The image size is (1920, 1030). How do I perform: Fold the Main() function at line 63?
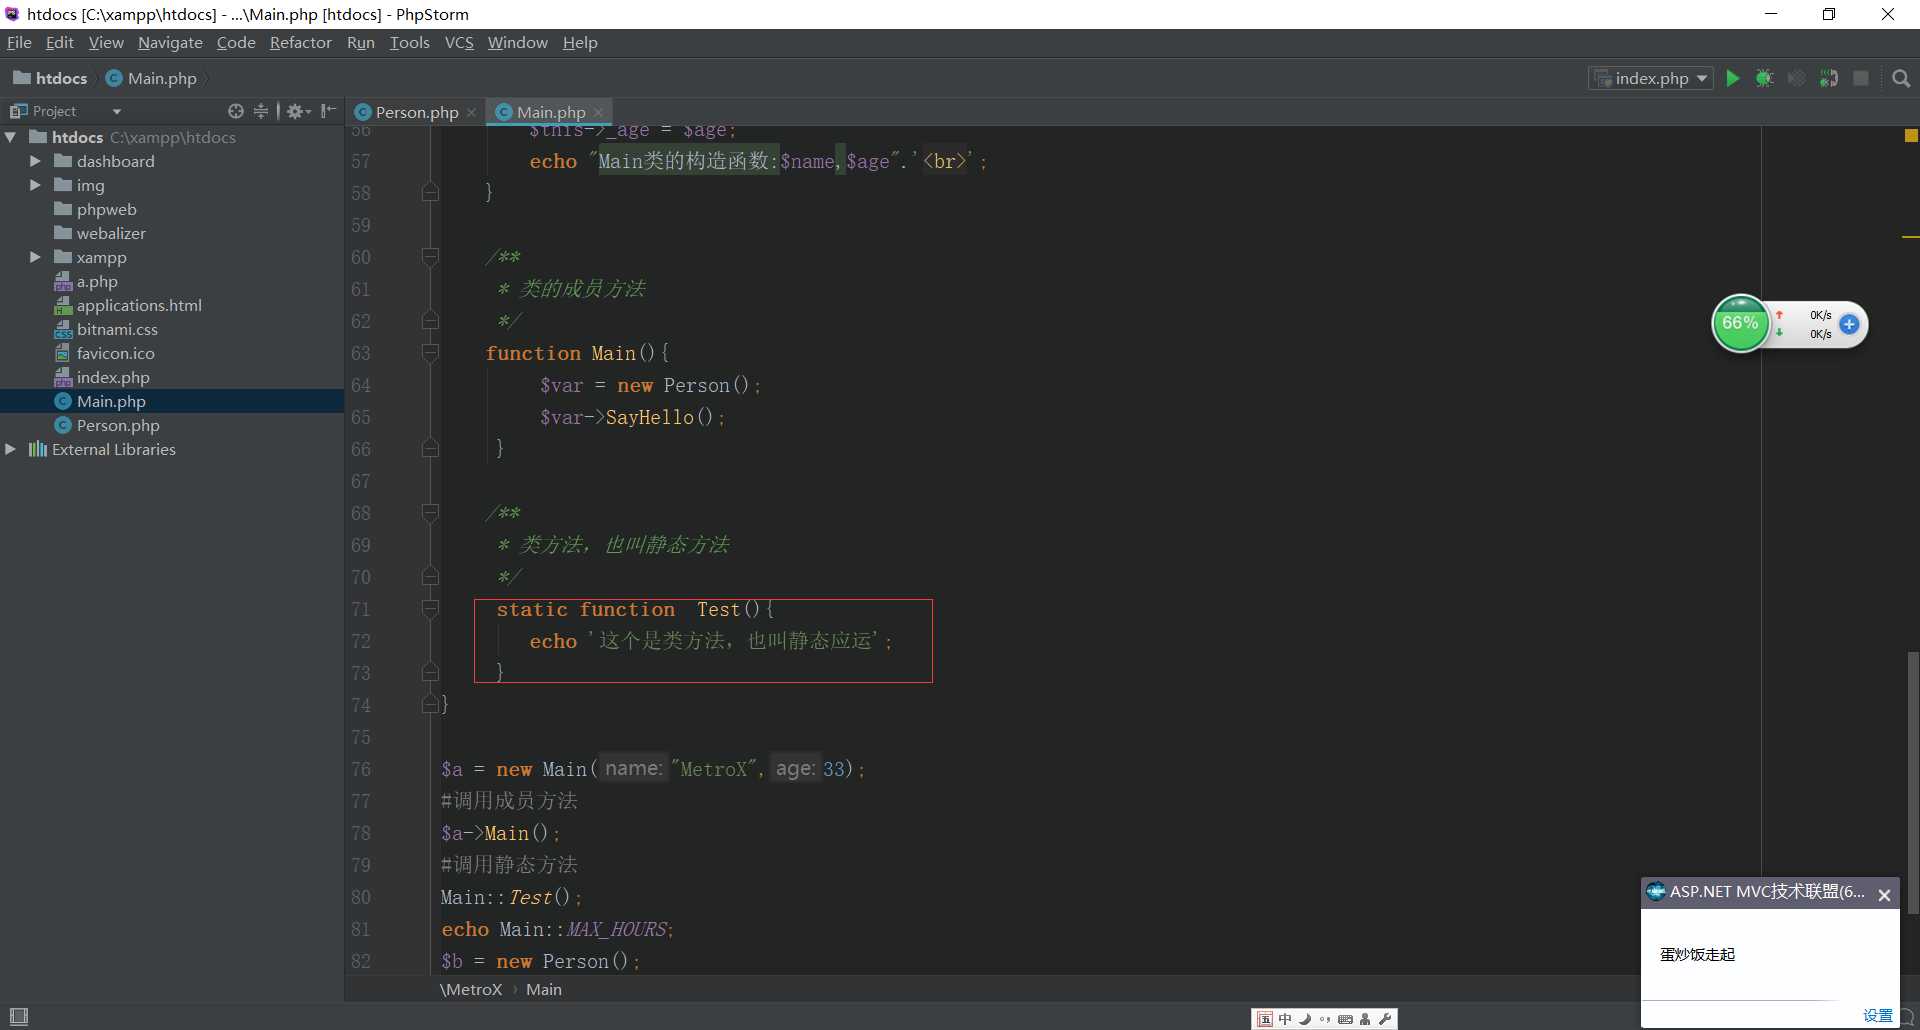[430, 353]
